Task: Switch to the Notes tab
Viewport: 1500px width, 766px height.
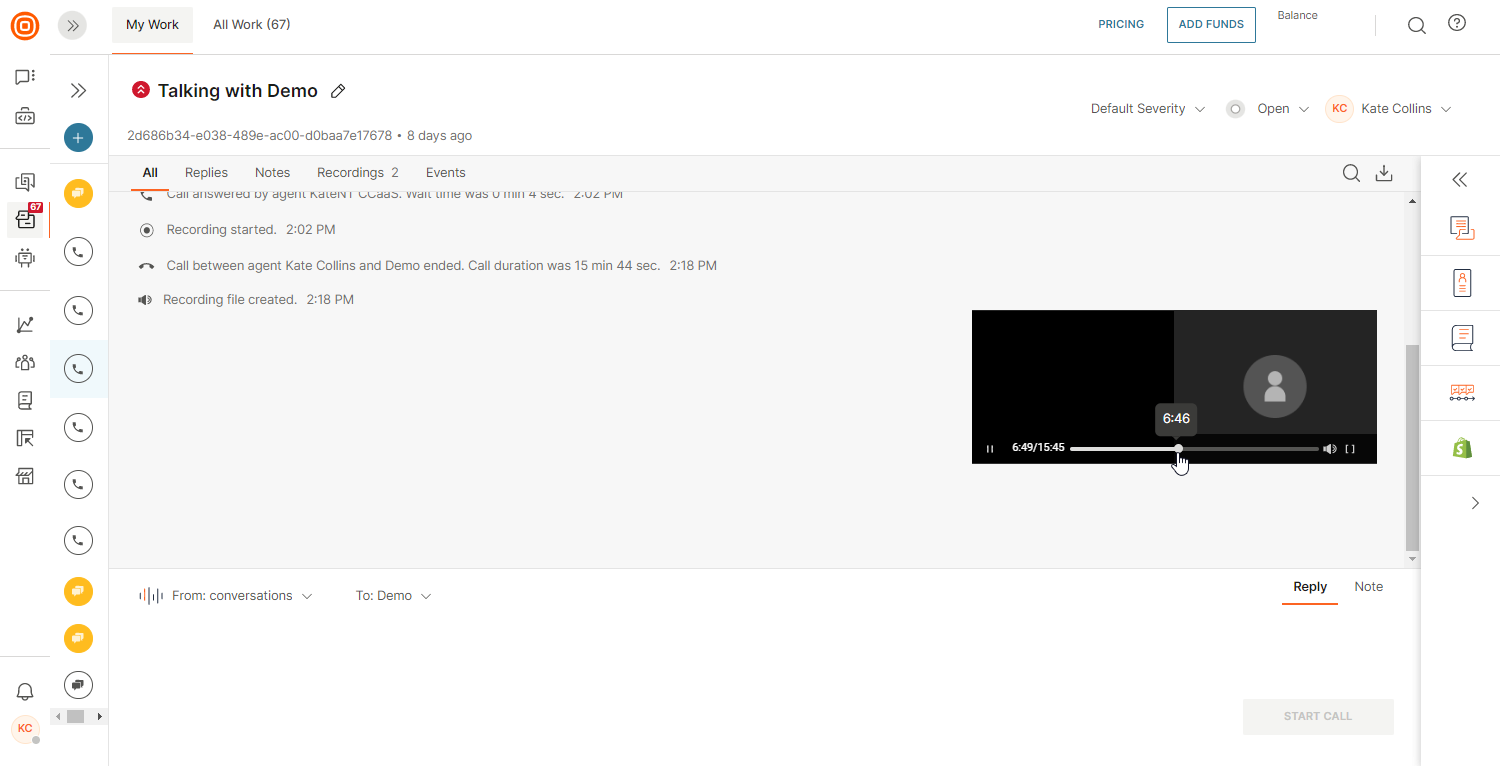Action: (x=272, y=173)
